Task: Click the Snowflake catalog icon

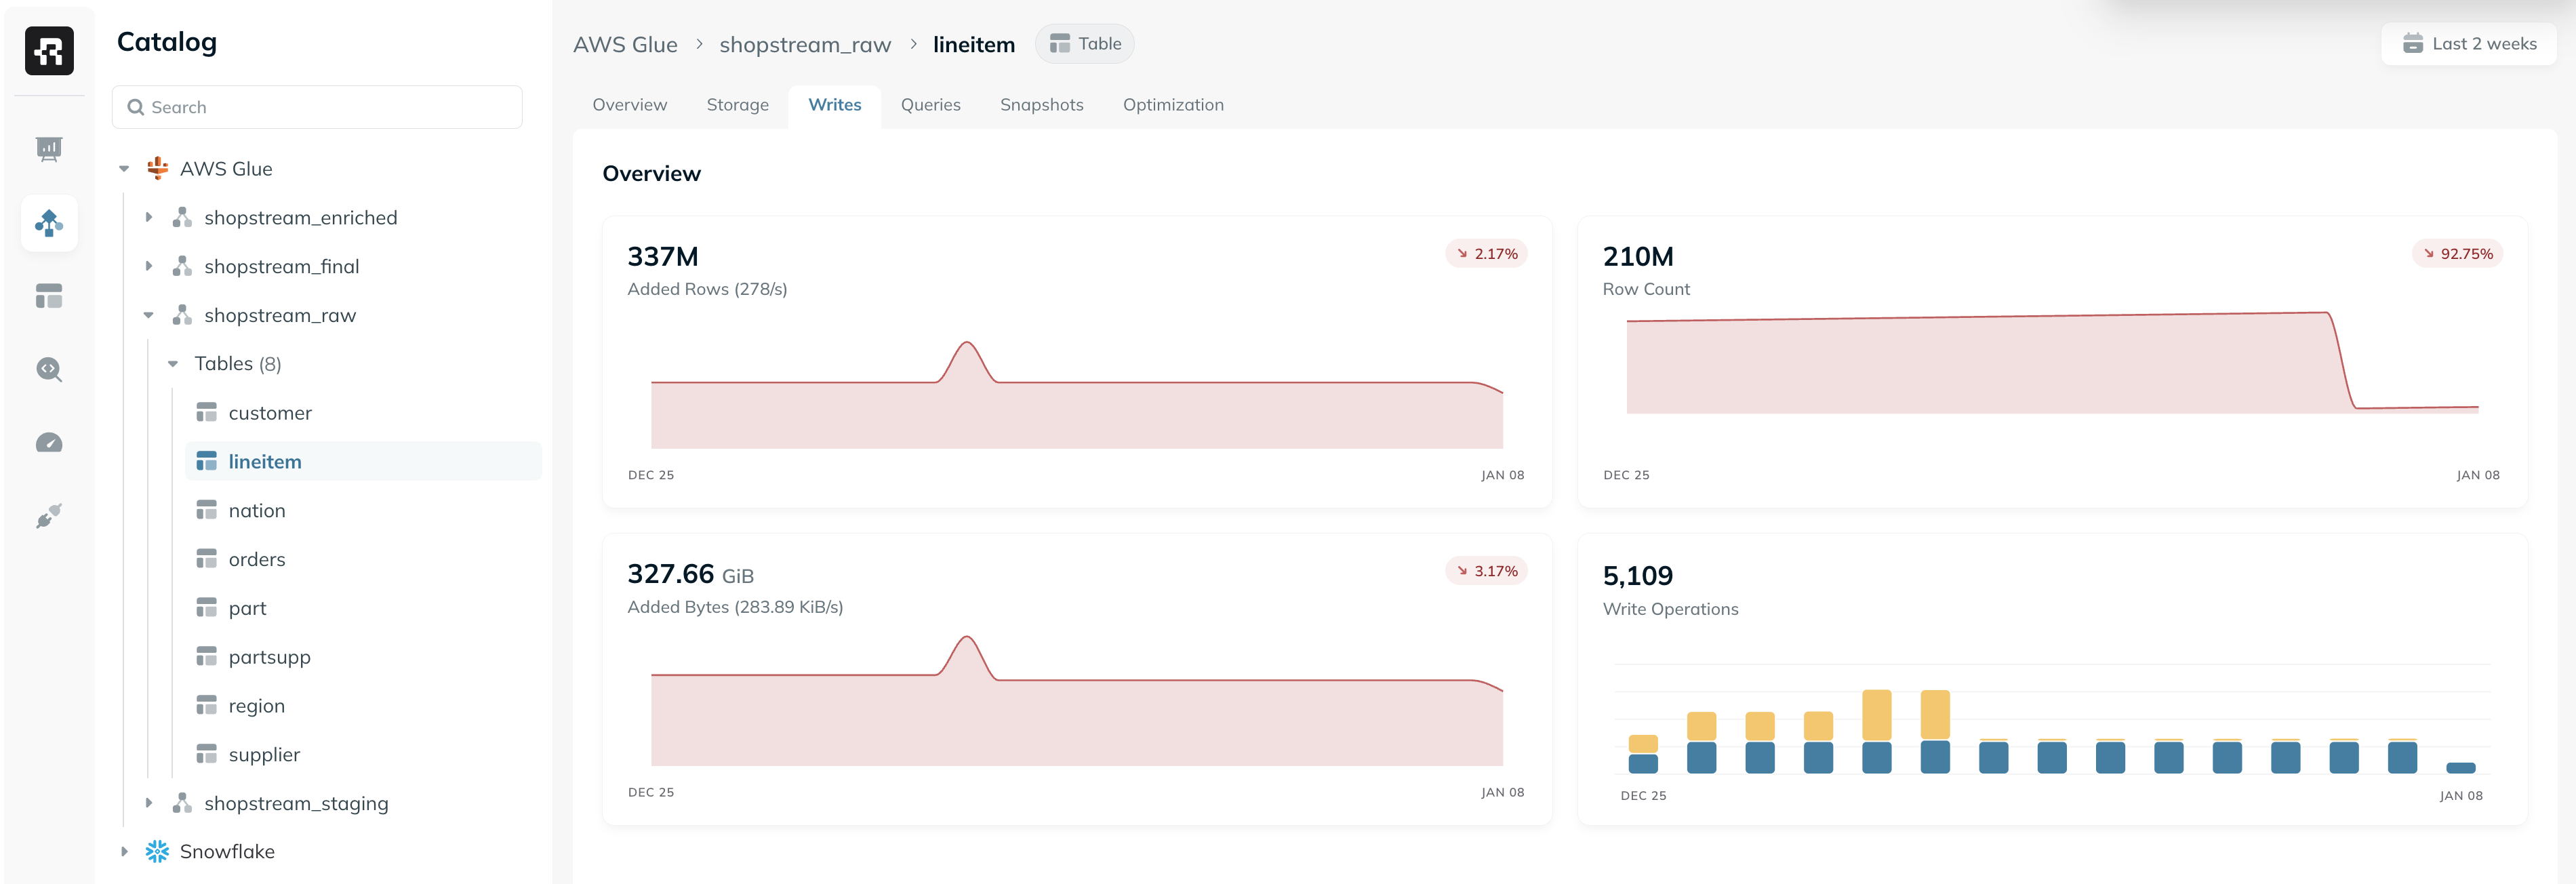Action: click(157, 851)
